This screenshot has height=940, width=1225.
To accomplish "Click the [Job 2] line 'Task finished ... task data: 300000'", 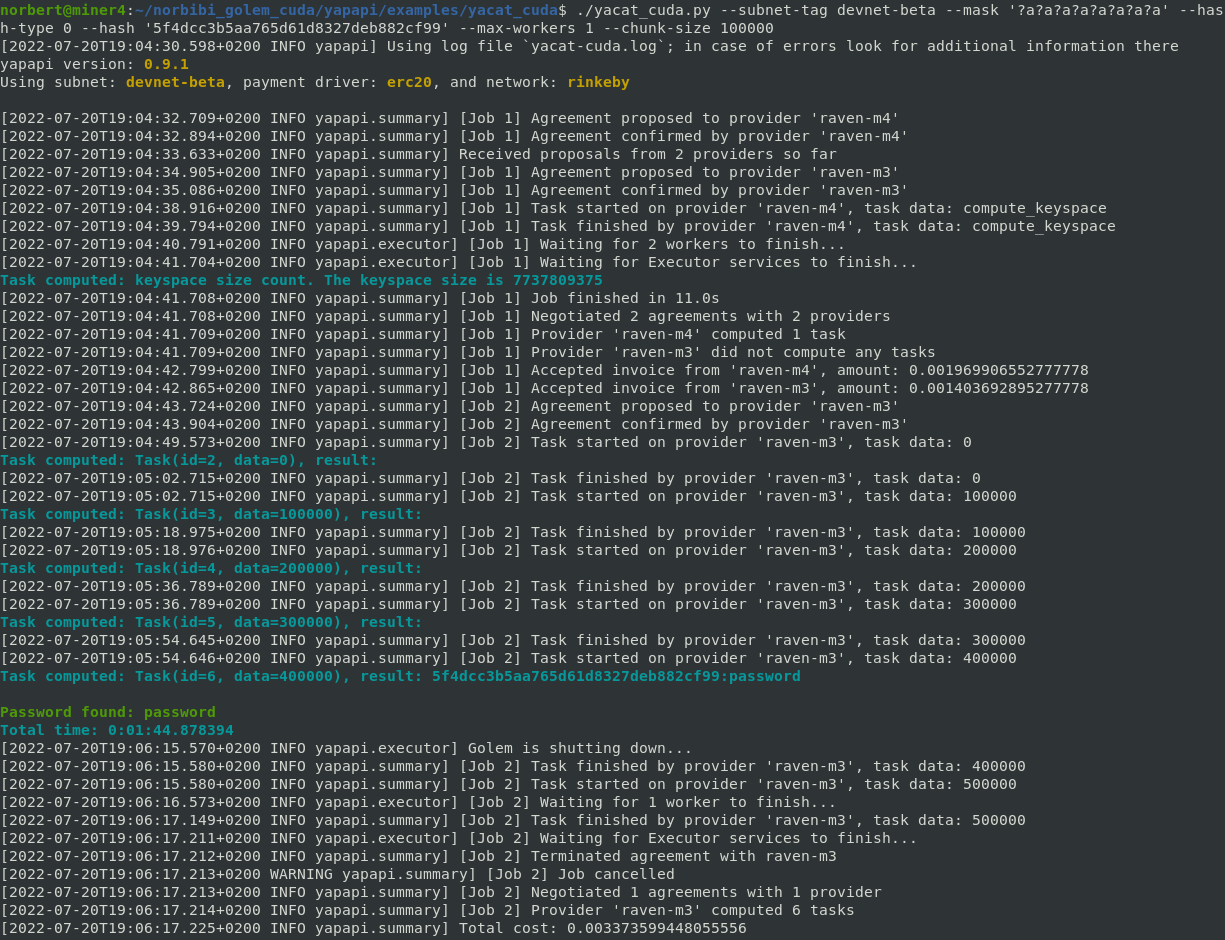I will [513, 640].
